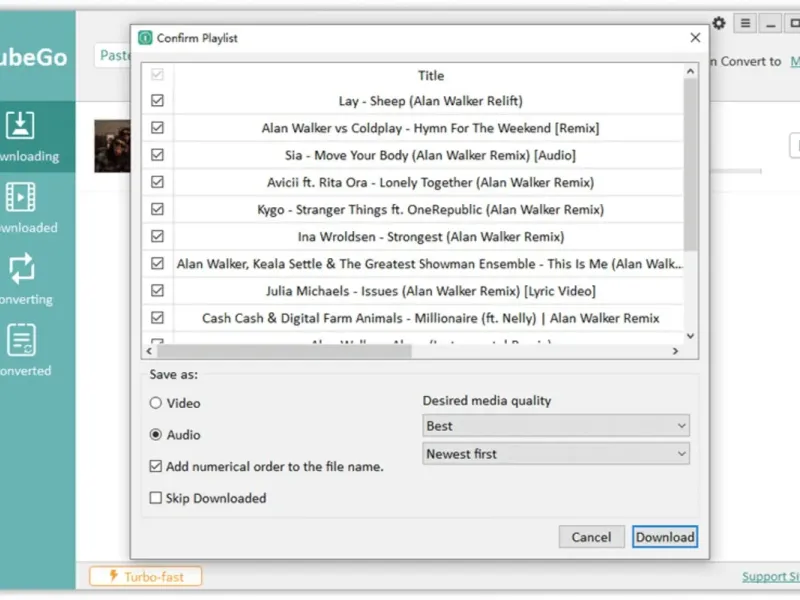Screen dimensions: 800x600
Task: Open the Downloaded videos sidebar icon
Action: pos(22,197)
